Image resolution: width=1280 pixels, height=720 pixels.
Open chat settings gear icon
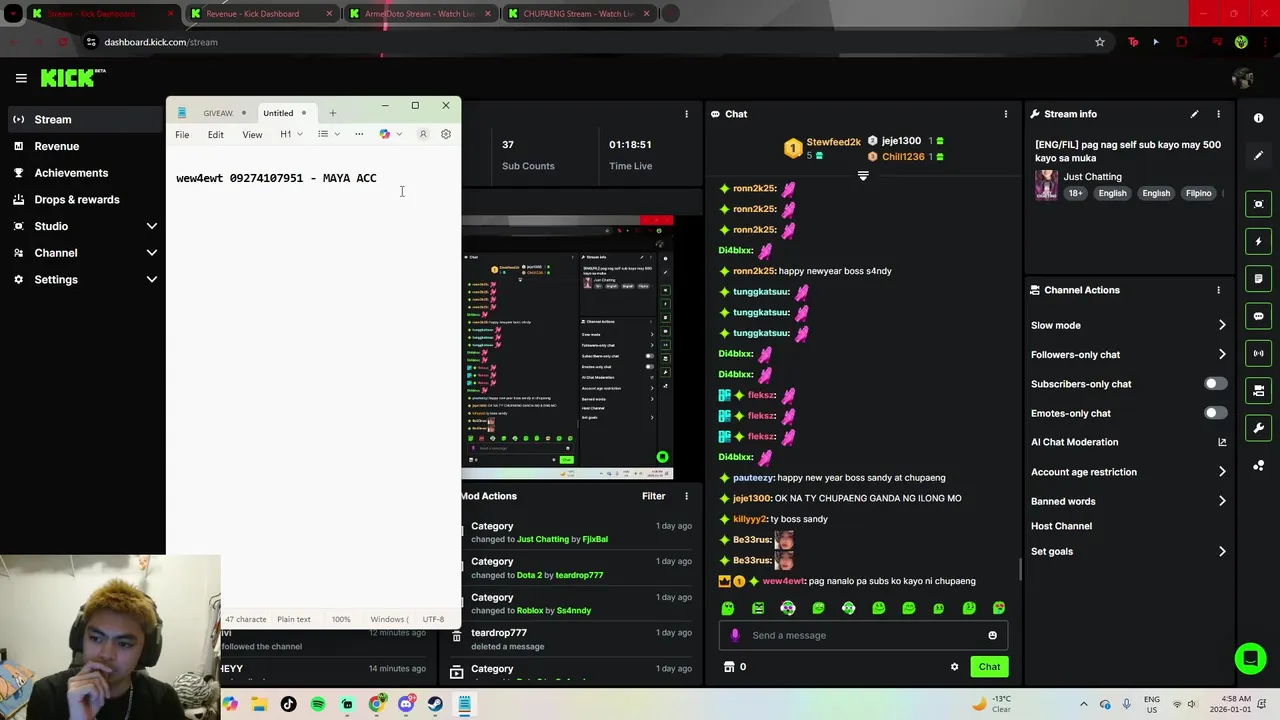pos(954,667)
